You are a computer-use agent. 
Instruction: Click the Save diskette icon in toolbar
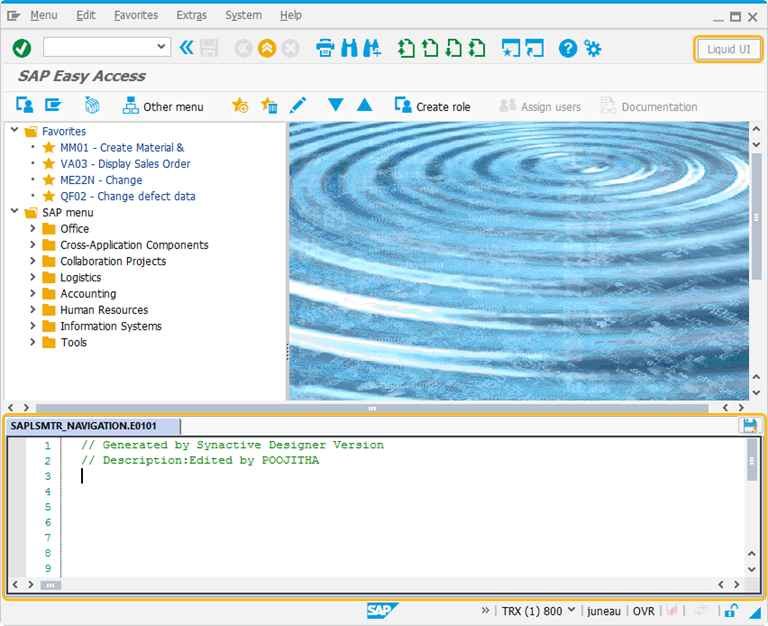coord(209,48)
